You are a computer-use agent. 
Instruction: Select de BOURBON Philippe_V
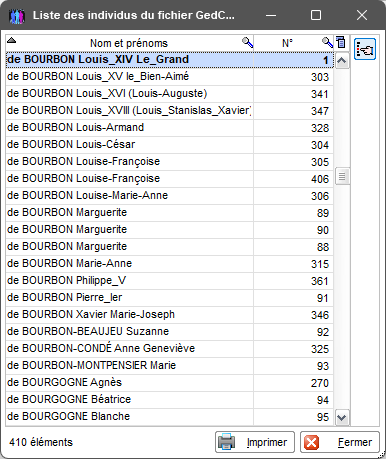point(169,281)
